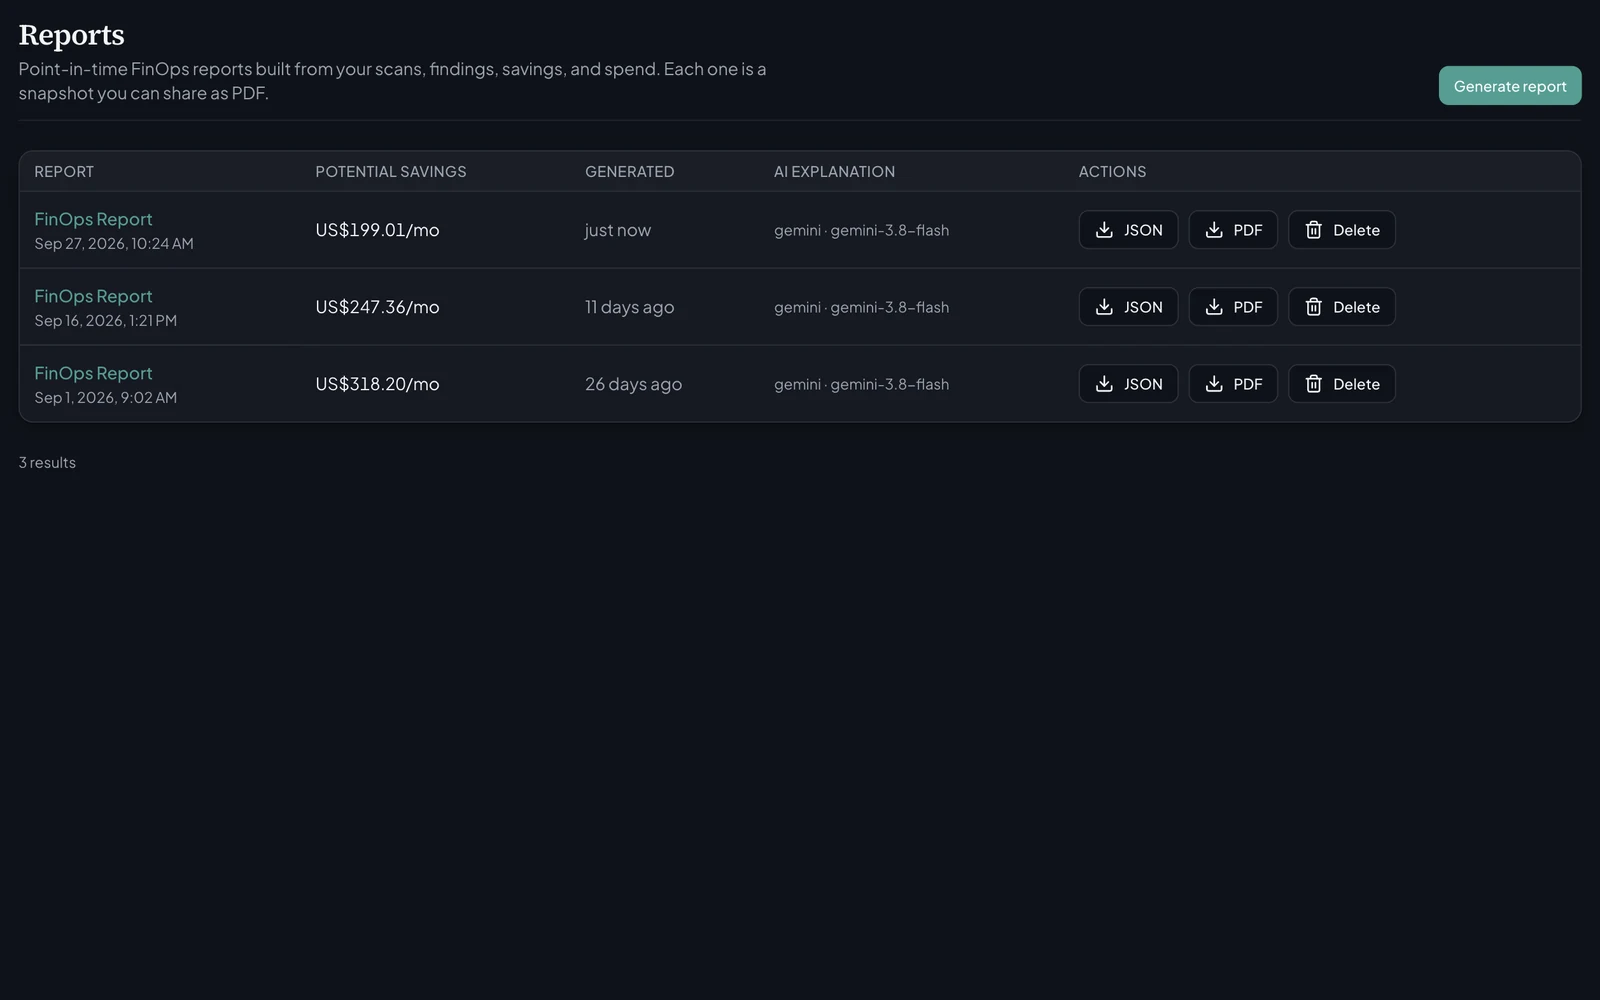Screen dimensions: 1600x1000
Task: Click the Reports page heading
Action: (x=71, y=35)
